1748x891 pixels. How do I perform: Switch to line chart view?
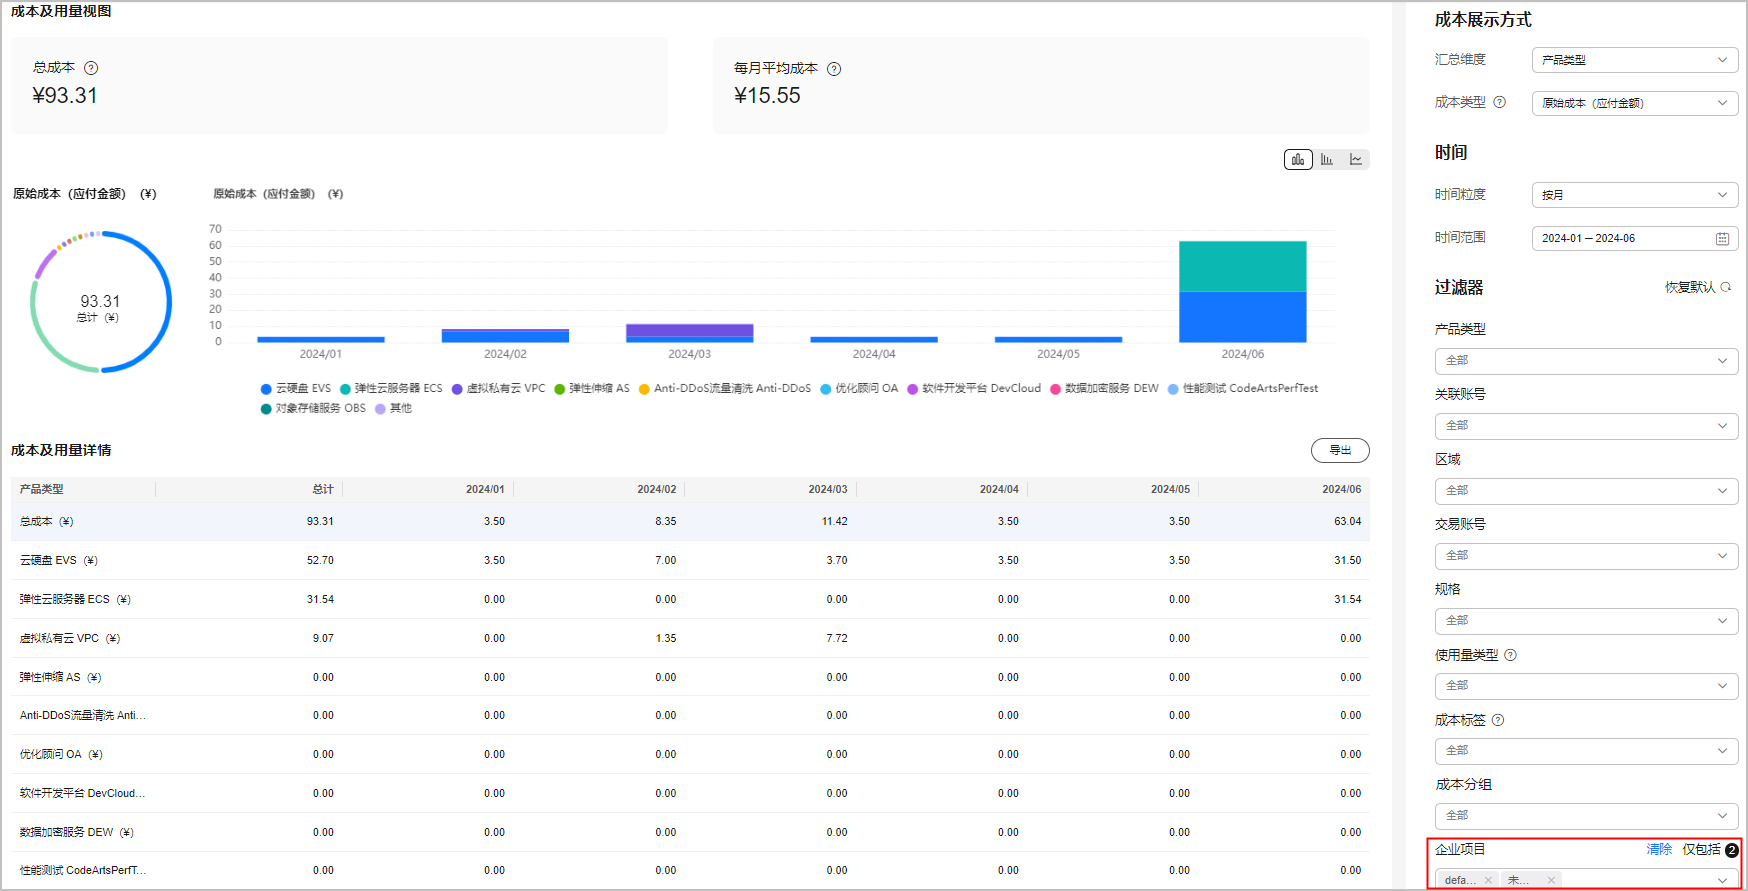[1356, 160]
